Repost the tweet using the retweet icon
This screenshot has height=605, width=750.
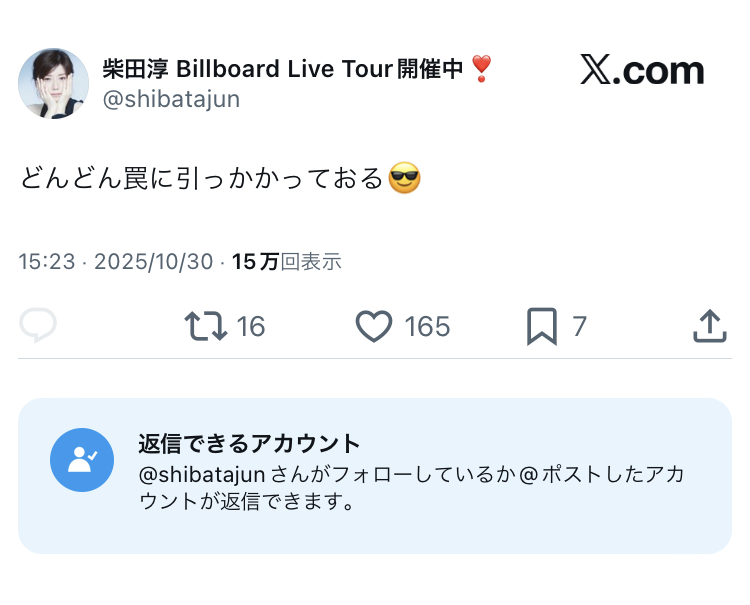(x=206, y=326)
